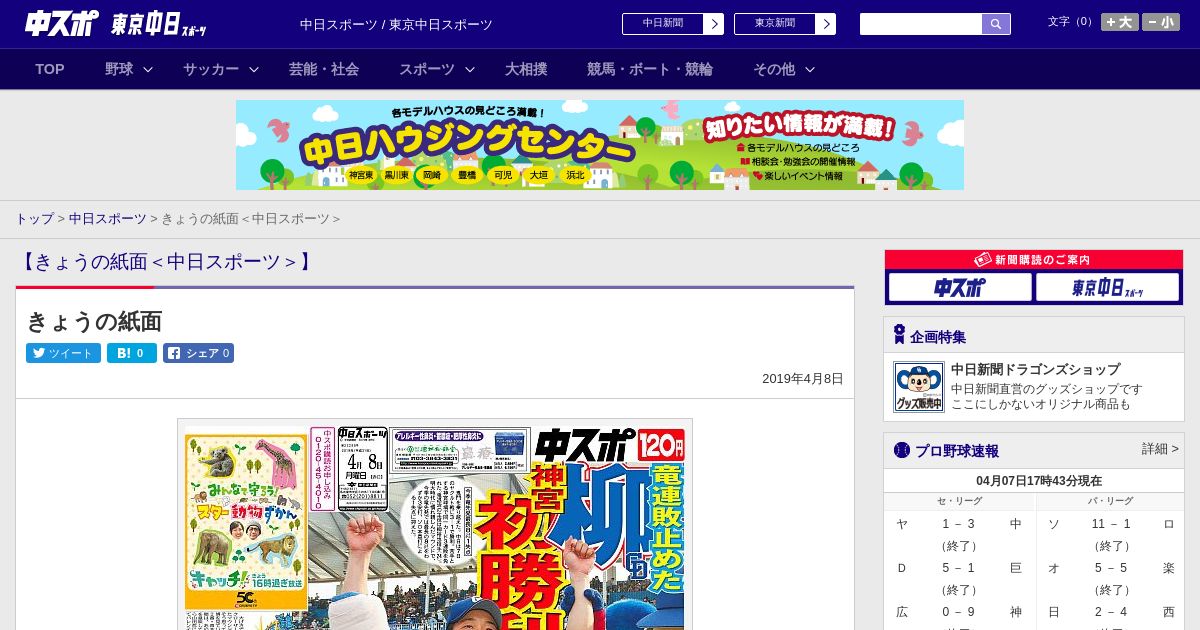Select the Ｄ 5-1 巨 game score
The width and height of the screenshot is (1200, 630).
click(959, 568)
